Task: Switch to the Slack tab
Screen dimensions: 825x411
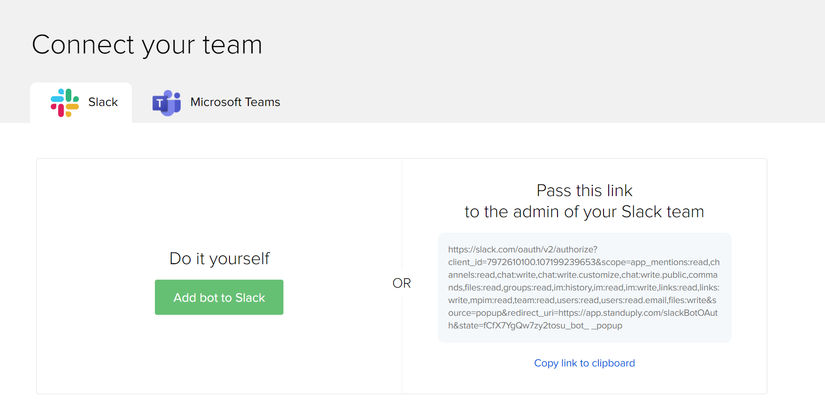Action: click(81, 103)
